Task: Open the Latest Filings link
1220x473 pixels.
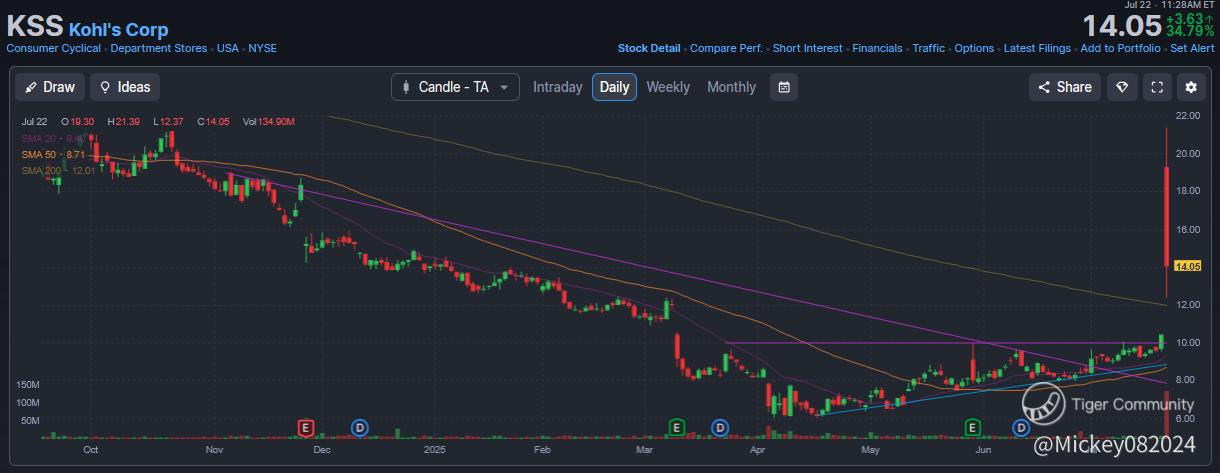Action: (x=1037, y=48)
